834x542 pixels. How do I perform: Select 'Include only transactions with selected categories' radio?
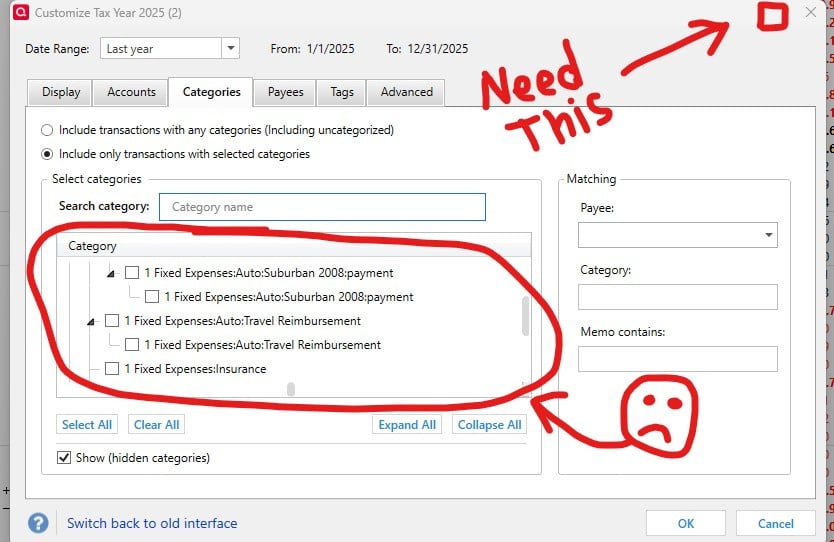coord(47,154)
